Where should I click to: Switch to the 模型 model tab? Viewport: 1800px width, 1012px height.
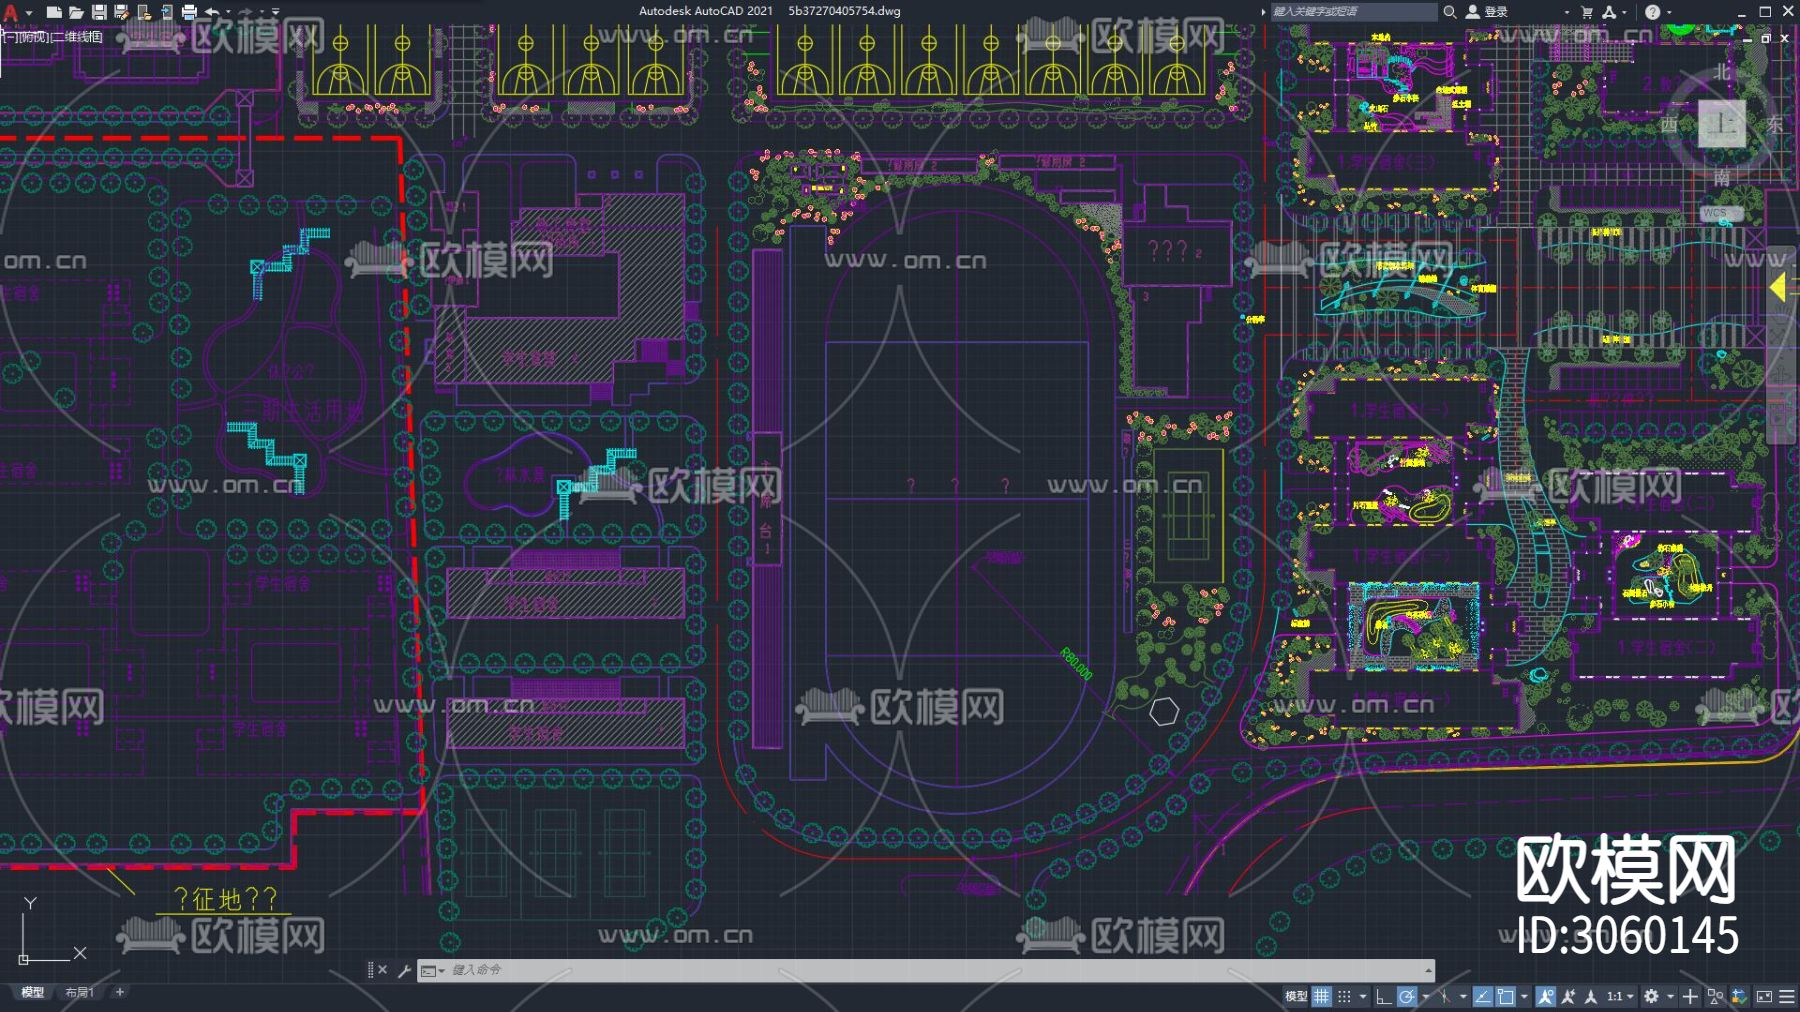pyautogui.click(x=33, y=992)
